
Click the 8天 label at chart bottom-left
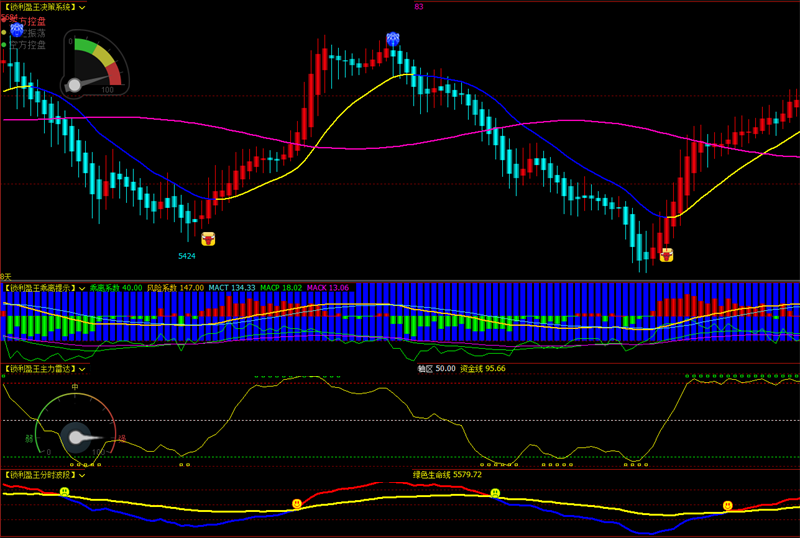point(5,277)
